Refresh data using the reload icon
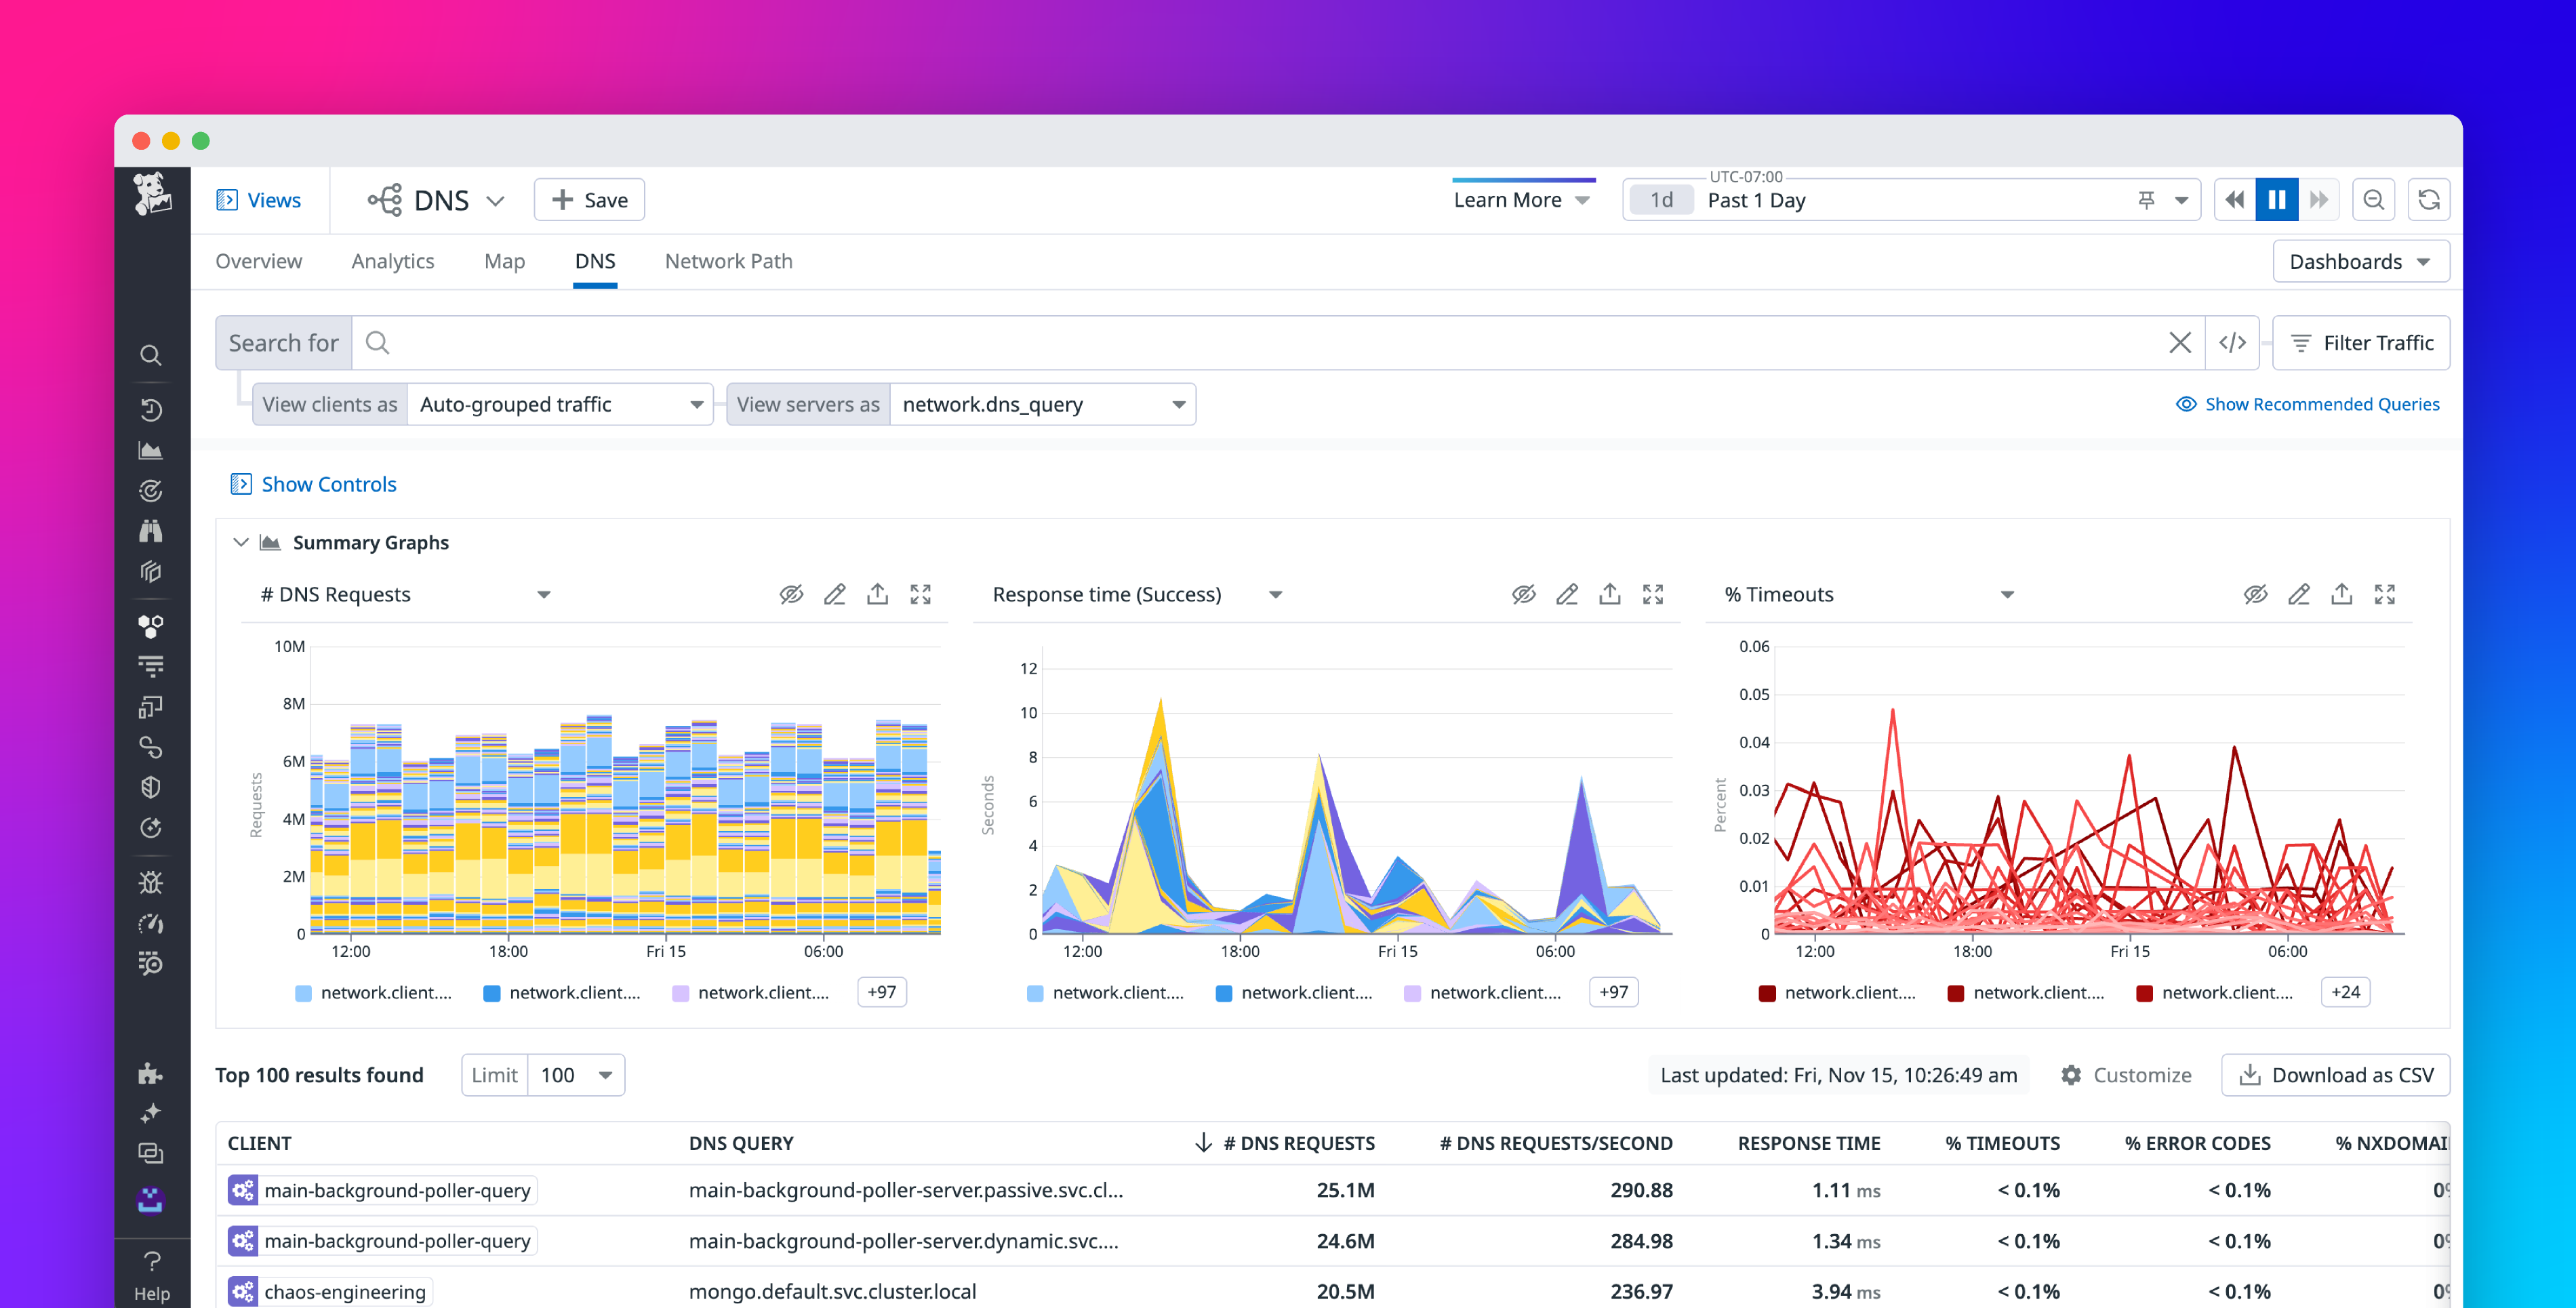The image size is (2576, 1308). click(2430, 199)
